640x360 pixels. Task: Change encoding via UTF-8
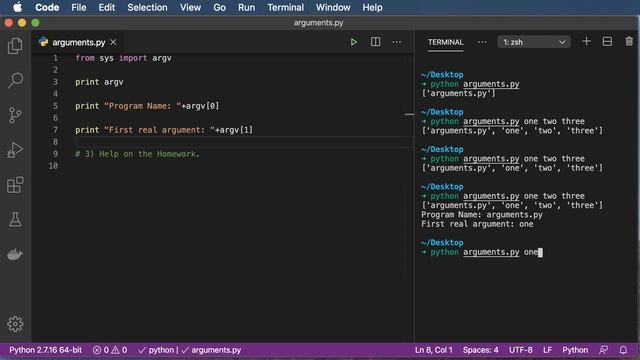[x=520, y=350]
